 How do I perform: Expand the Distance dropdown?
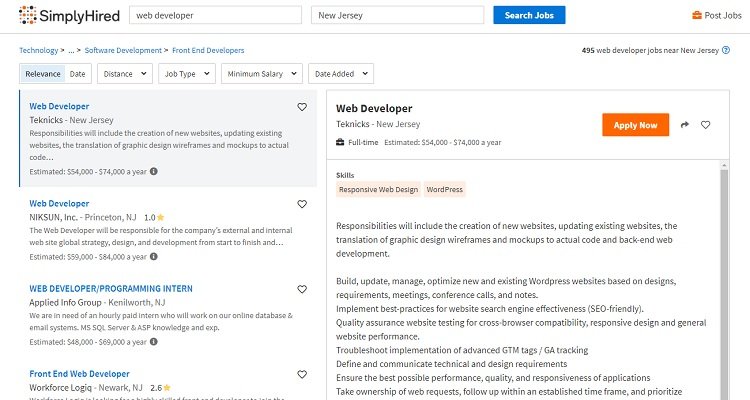(125, 74)
